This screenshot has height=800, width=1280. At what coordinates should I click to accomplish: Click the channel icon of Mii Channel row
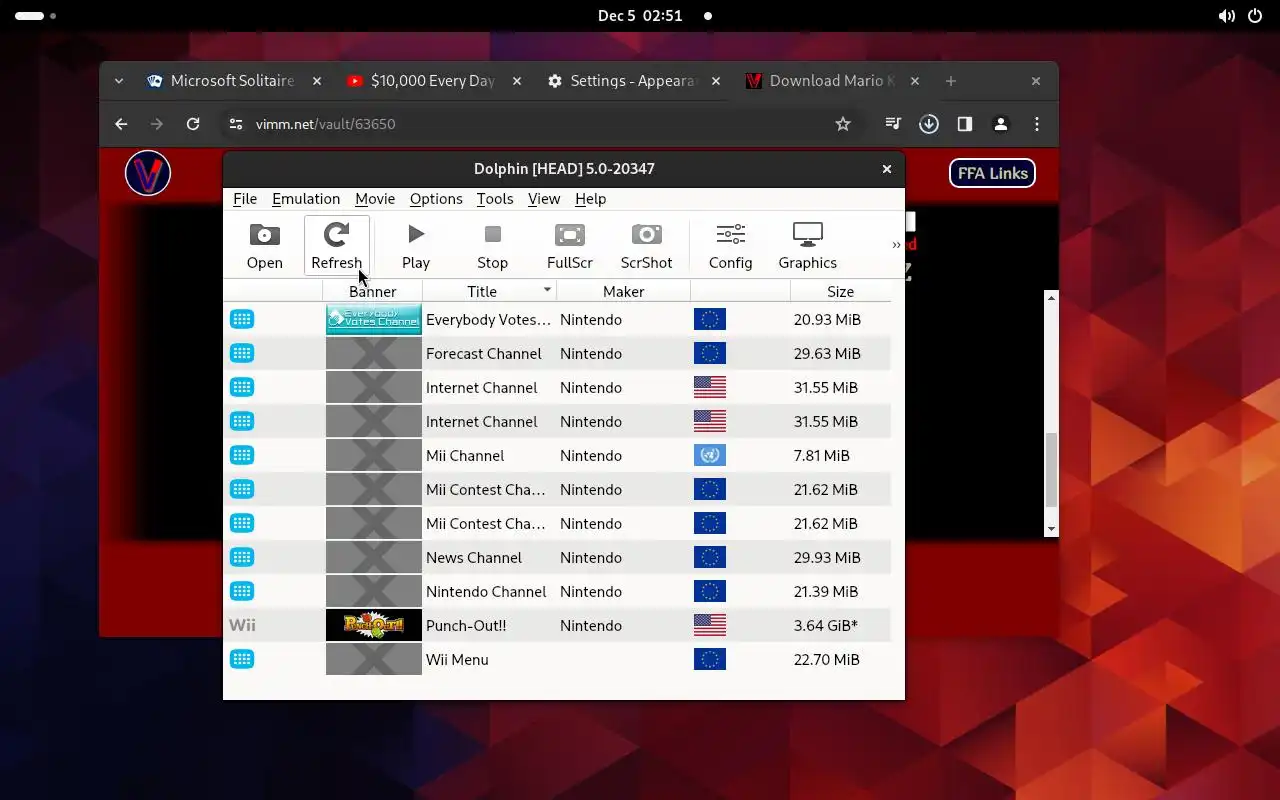tap(242, 455)
